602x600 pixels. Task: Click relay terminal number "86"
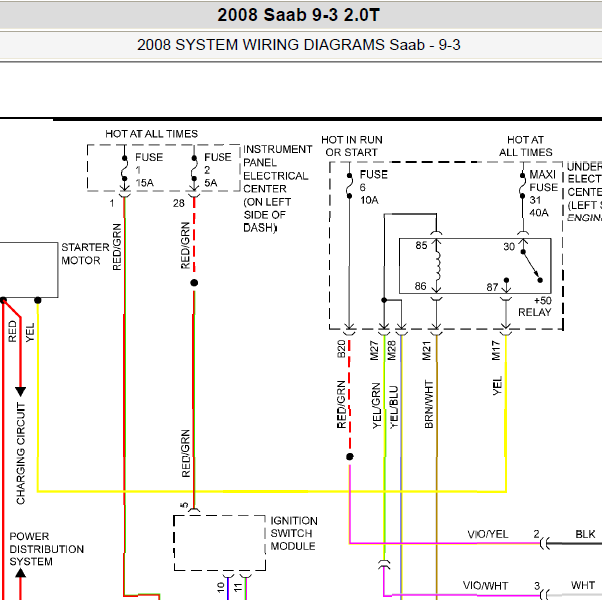coord(420,286)
